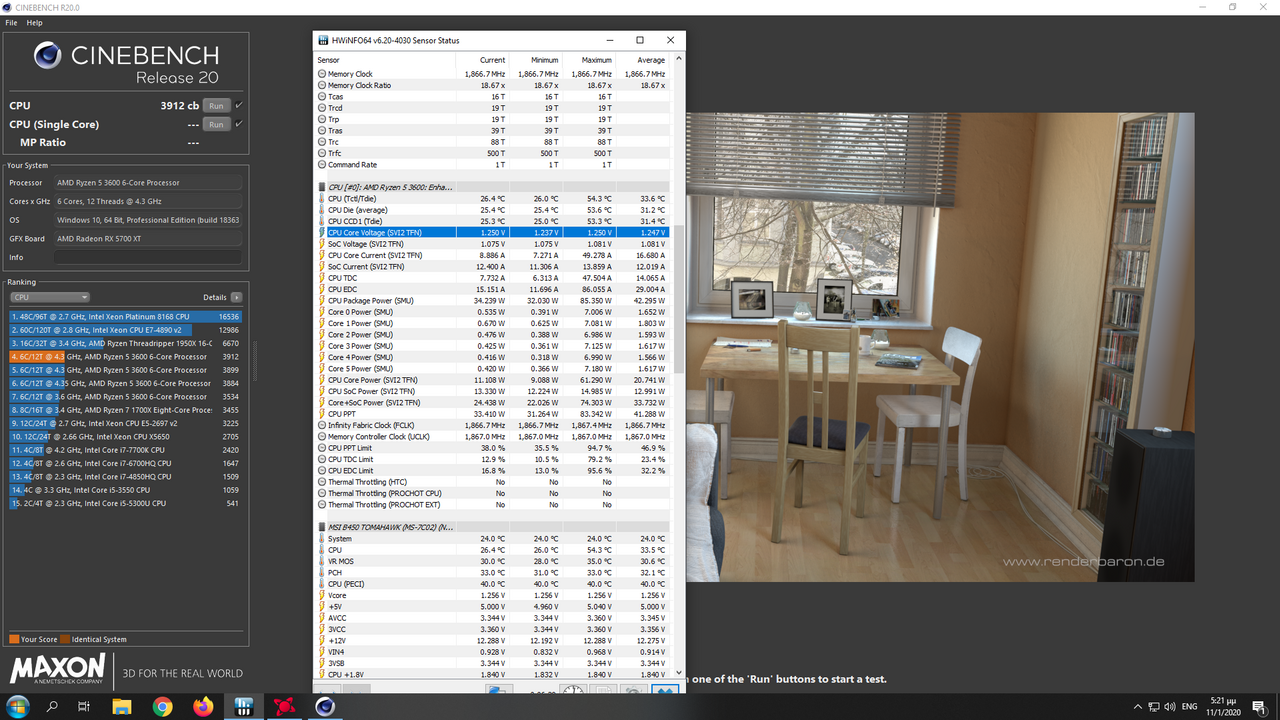This screenshot has height=720, width=1280.
Task: Switch to HWiNFO64 taskbar icon
Action: pyautogui.click(x=243, y=706)
